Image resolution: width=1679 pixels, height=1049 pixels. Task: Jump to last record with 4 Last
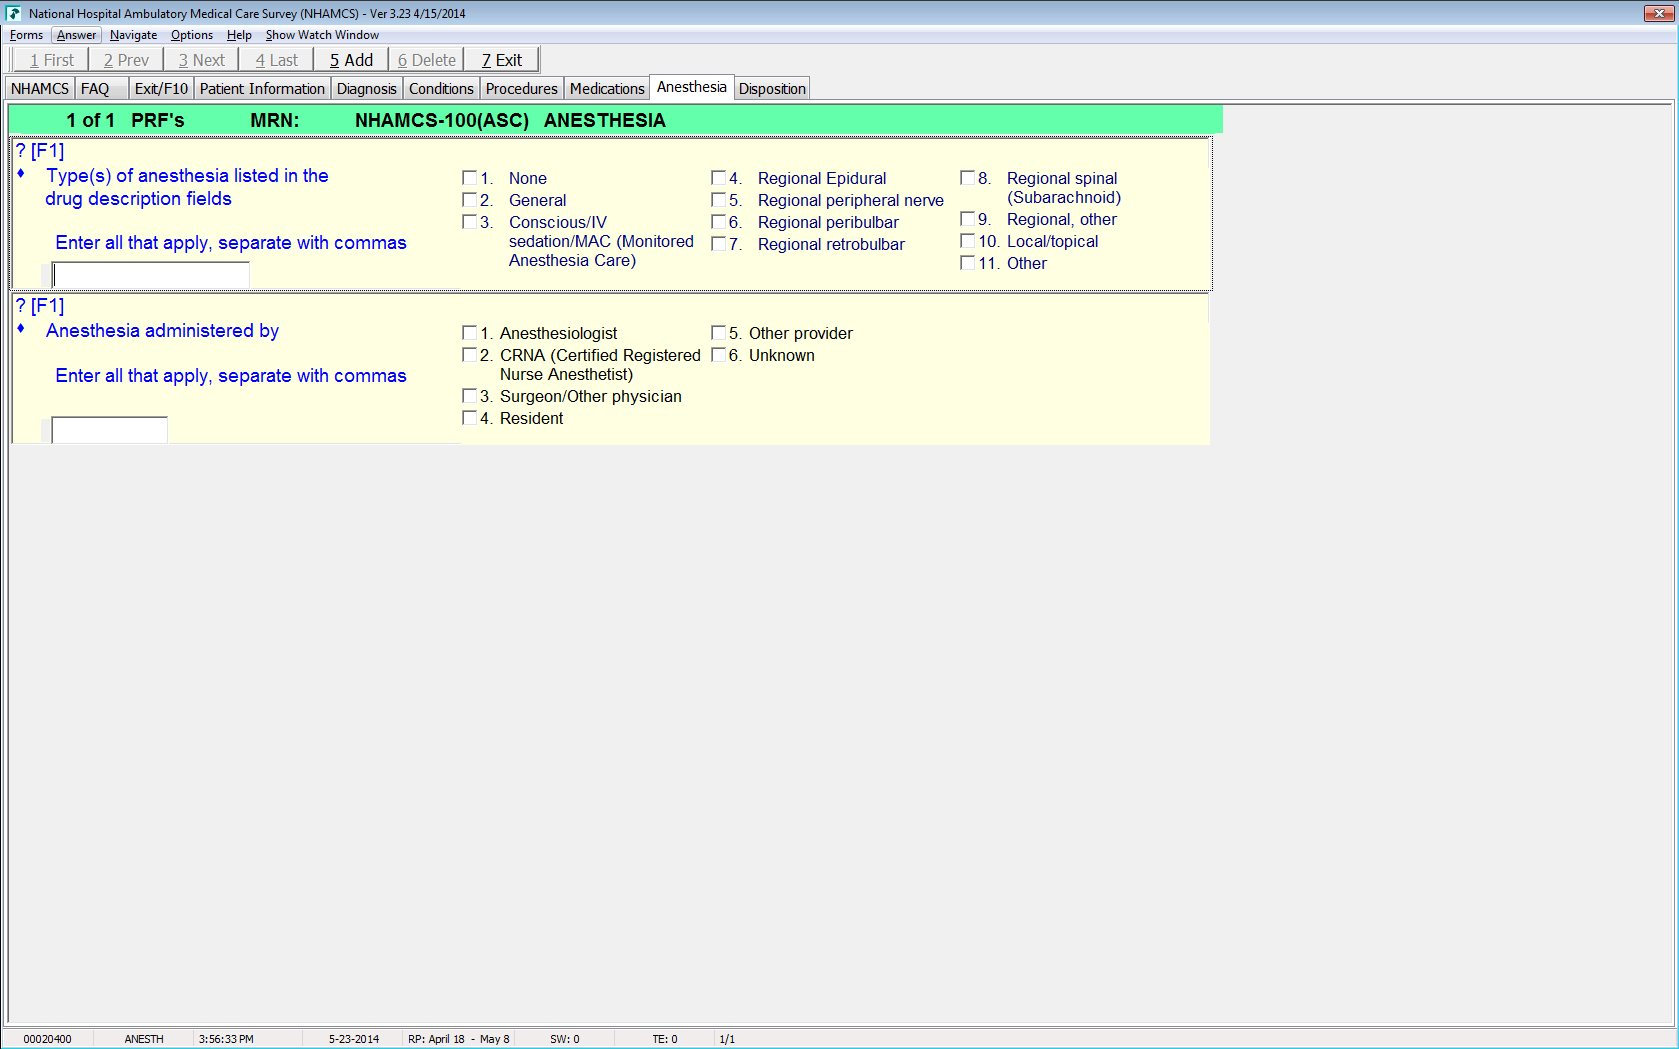tap(276, 60)
